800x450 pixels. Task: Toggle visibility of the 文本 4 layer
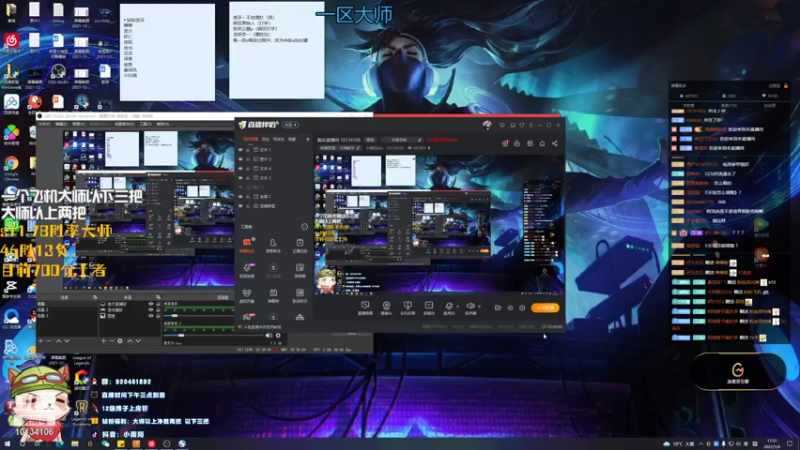pos(241,168)
